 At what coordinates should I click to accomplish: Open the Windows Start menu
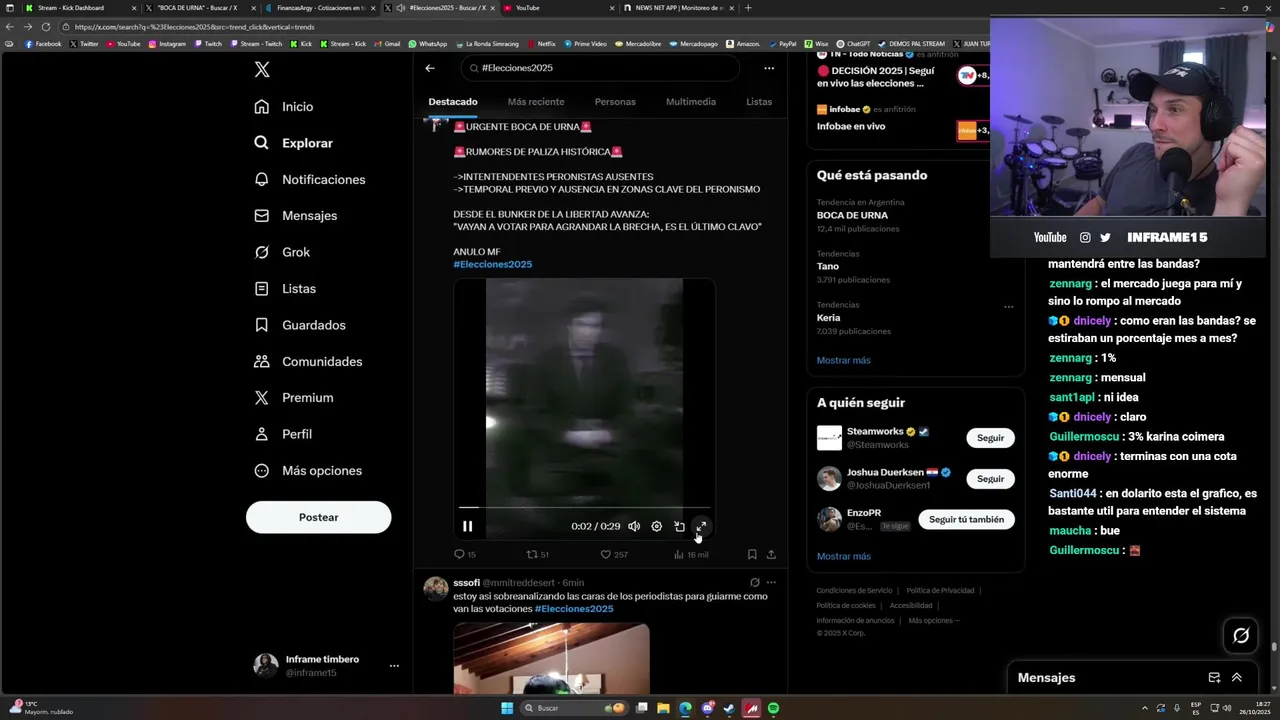coord(507,708)
